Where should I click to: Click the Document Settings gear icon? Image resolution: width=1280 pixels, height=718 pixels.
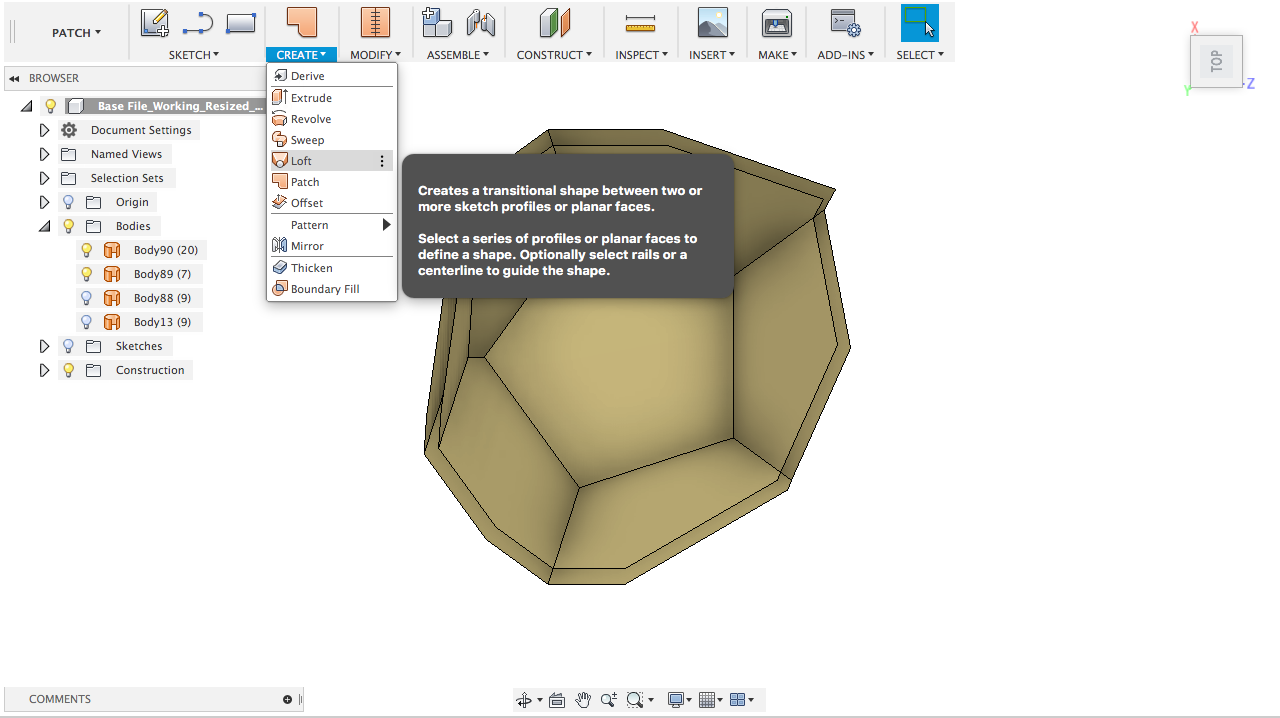point(68,130)
